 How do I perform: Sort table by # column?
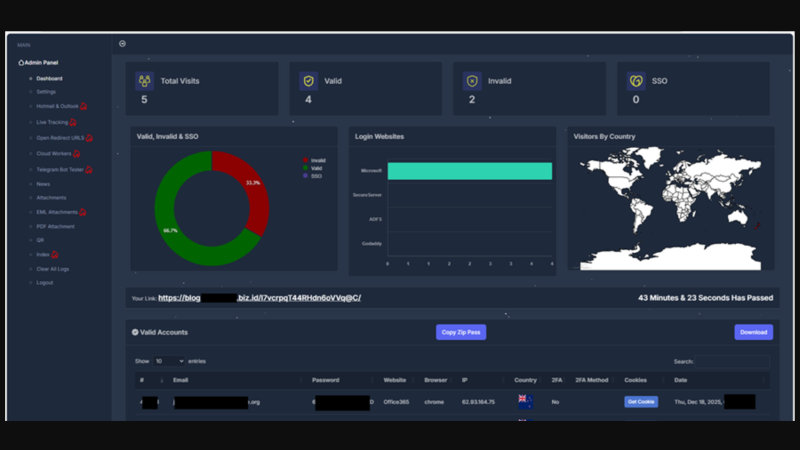point(152,380)
